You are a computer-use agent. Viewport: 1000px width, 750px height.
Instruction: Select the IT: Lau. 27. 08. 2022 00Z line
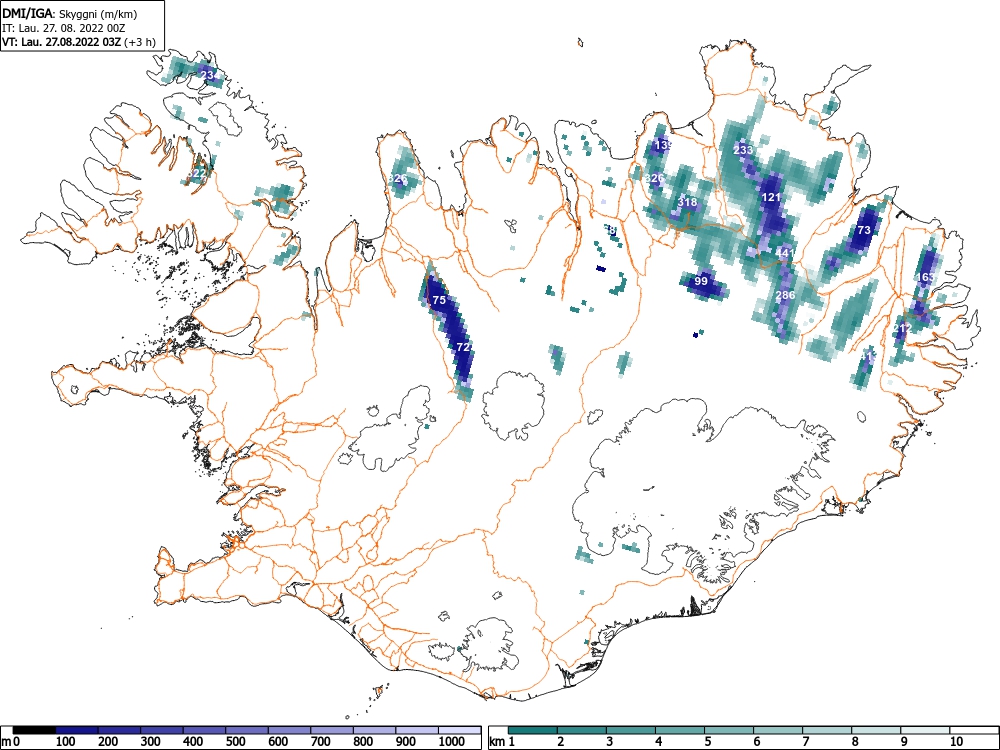coord(63,28)
